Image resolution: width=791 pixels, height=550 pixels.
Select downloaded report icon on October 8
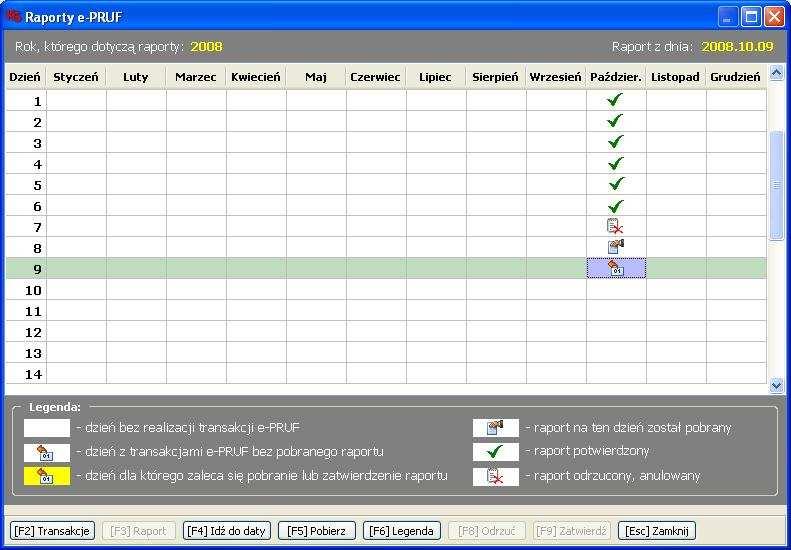coord(615,246)
